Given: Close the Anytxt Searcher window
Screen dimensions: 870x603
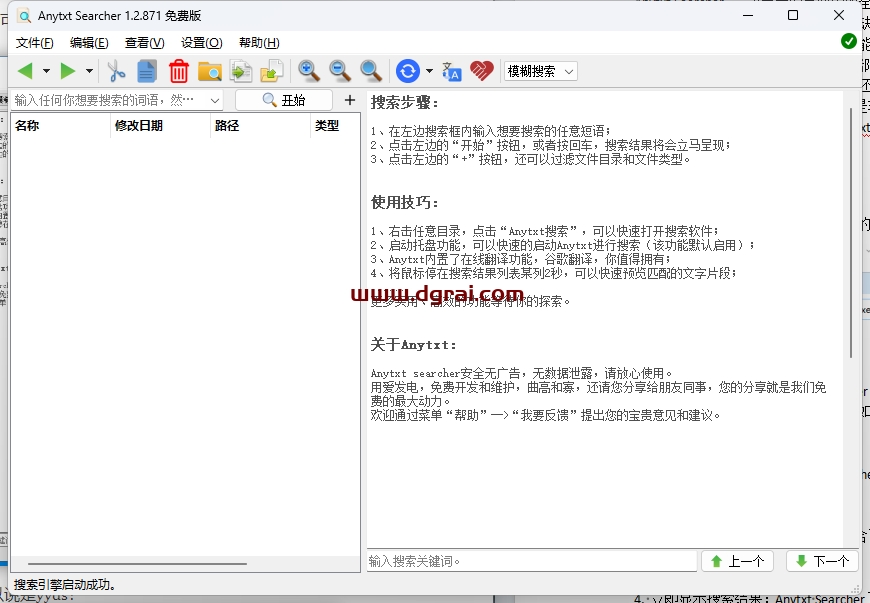Looking at the screenshot, I should coord(839,16).
